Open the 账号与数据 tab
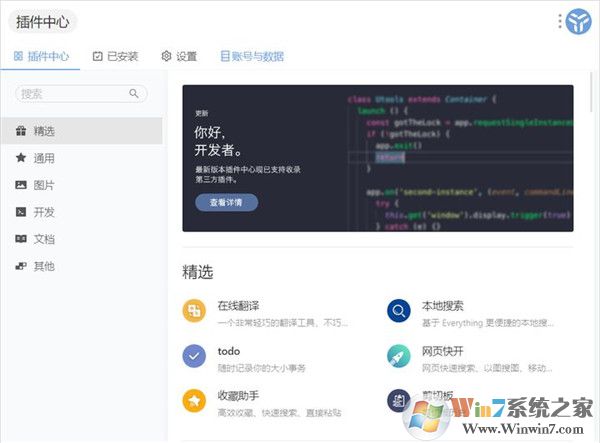This screenshot has height=443, width=600. pyautogui.click(x=253, y=57)
